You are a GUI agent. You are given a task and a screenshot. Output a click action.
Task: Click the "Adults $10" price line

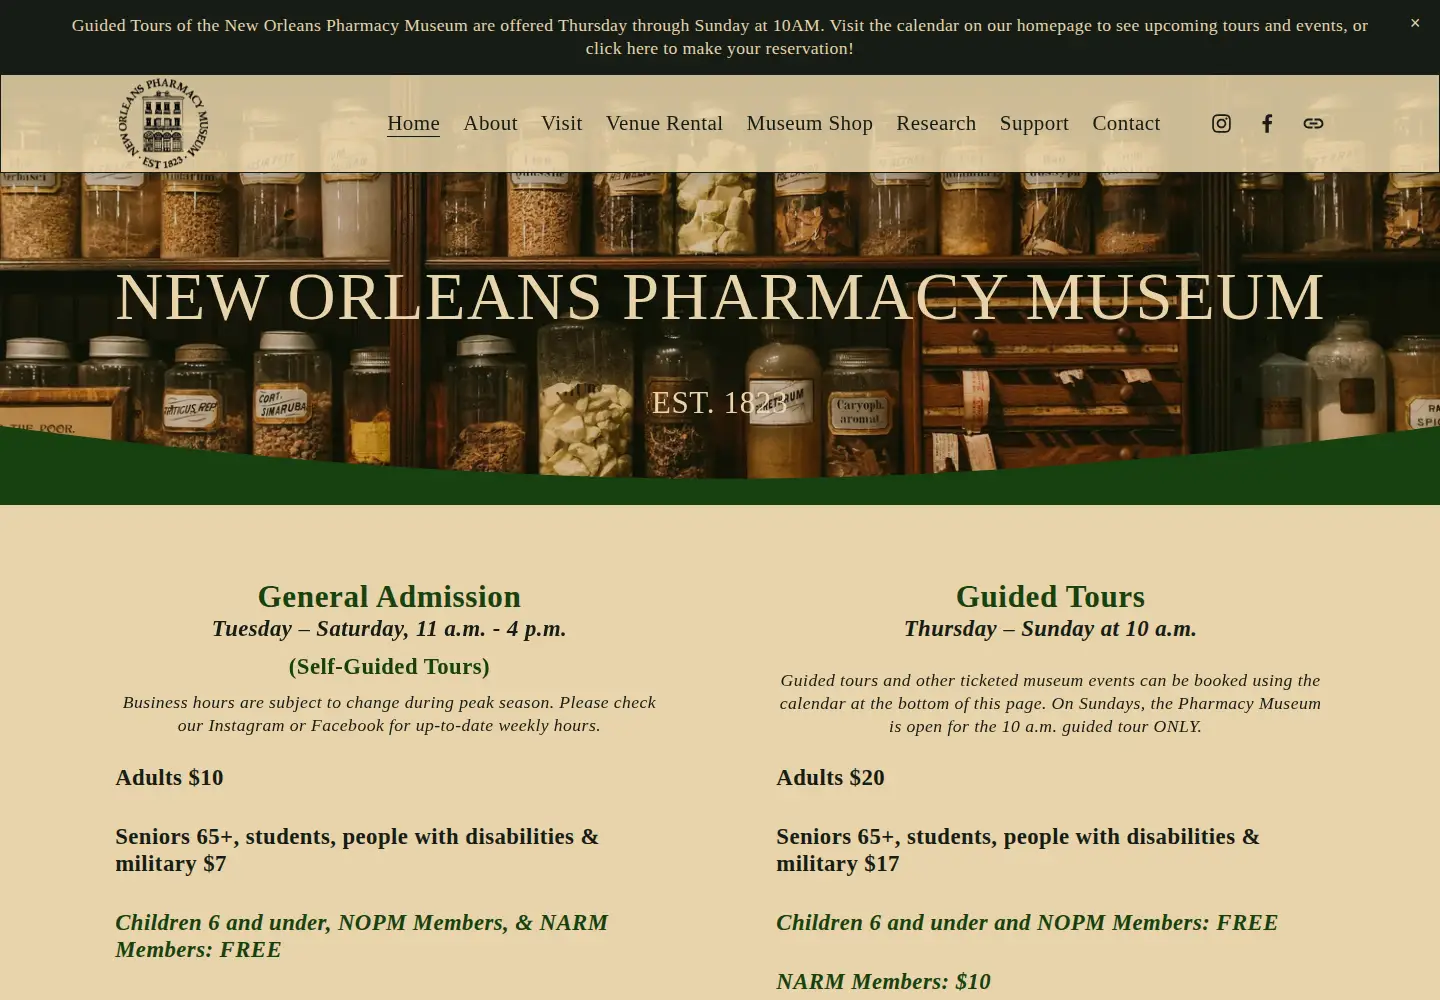(x=169, y=777)
